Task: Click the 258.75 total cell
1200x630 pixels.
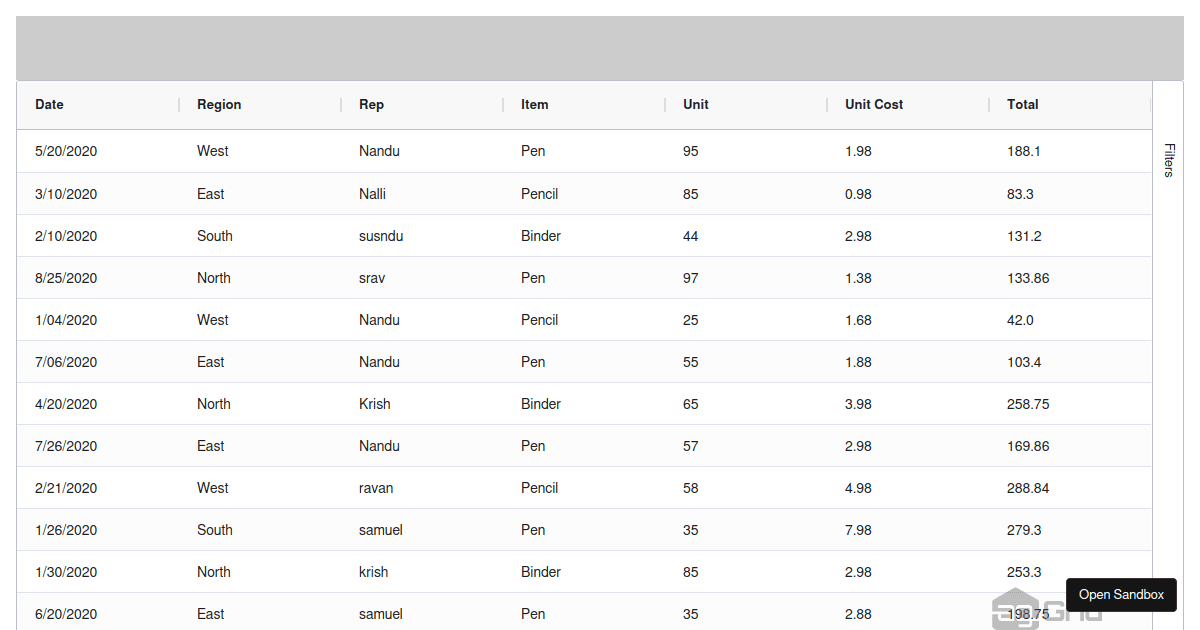Action: (1028, 404)
